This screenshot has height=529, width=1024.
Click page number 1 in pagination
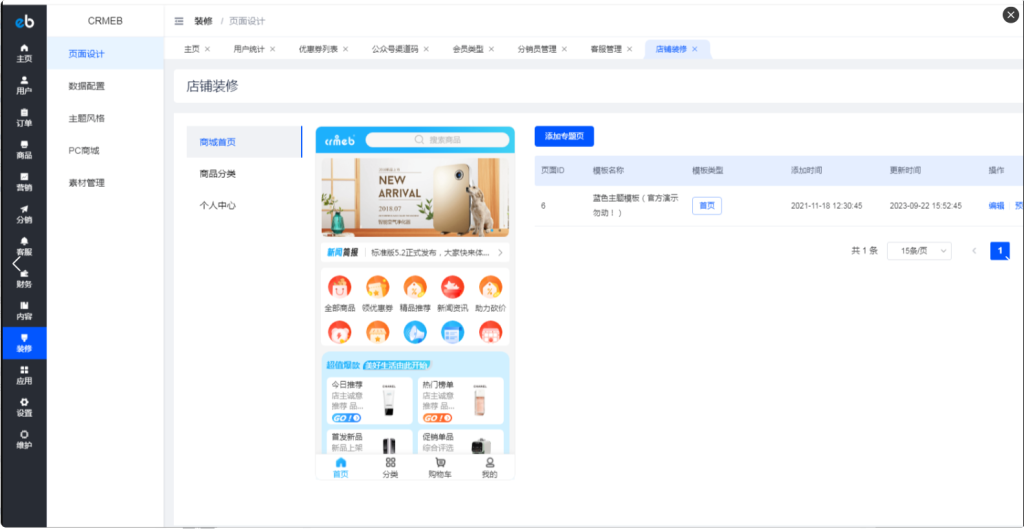coord(1000,251)
